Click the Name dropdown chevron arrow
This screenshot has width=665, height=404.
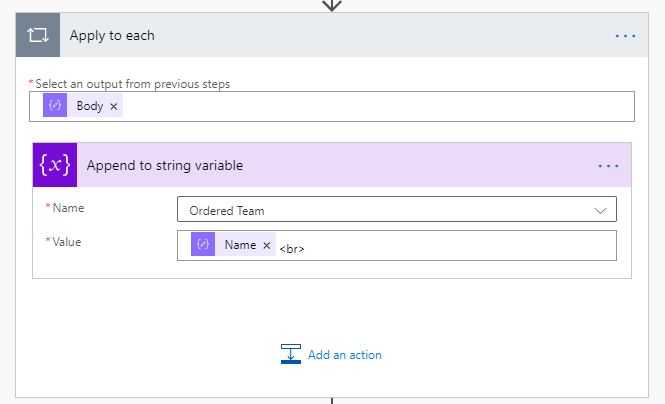[601, 210]
